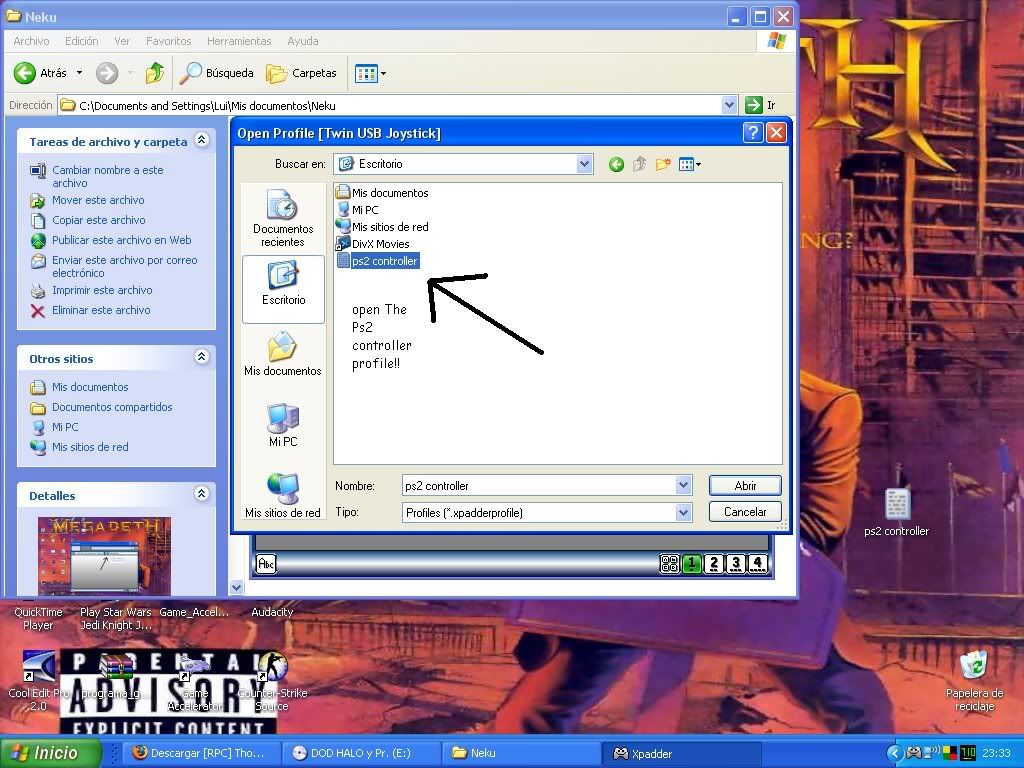Go to Documentos recientes in places bar
Screen dimensions: 1024x768
[283, 219]
